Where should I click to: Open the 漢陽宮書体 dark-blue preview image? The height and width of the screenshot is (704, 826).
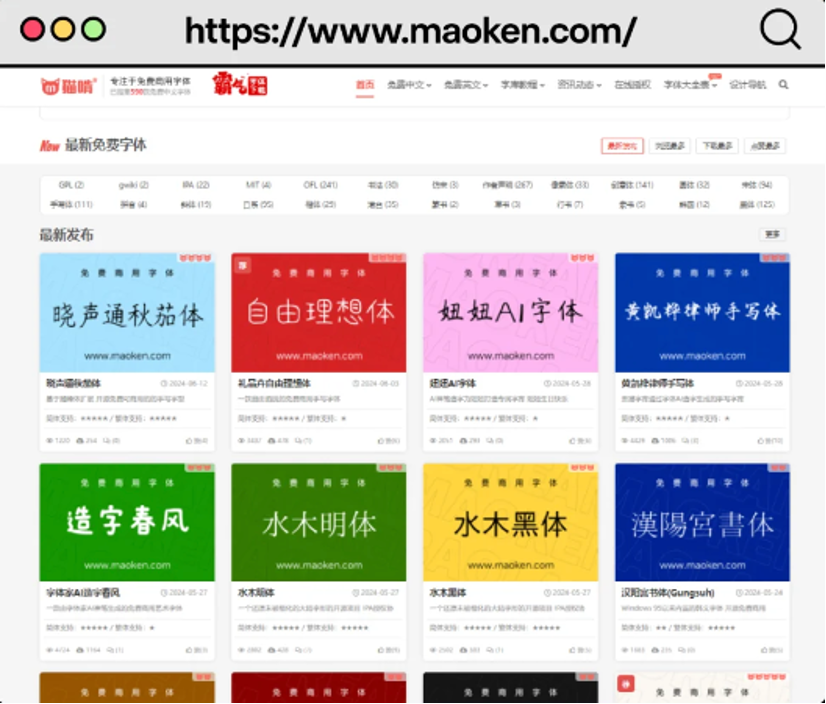click(702, 522)
